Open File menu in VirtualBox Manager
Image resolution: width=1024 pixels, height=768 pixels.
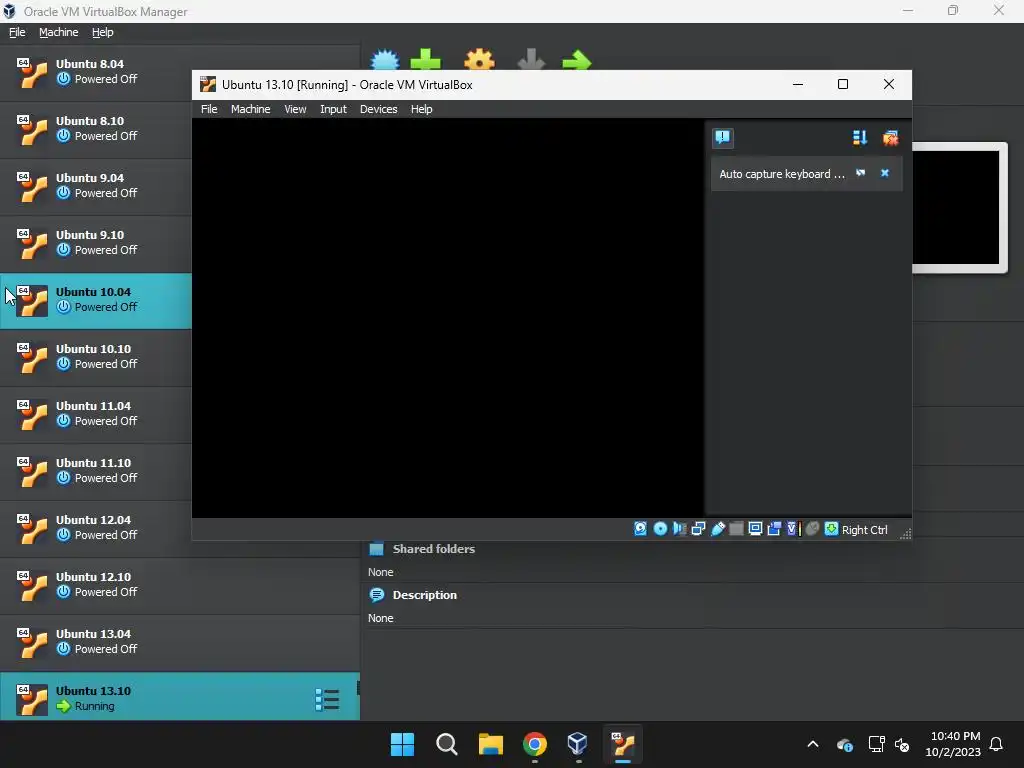pos(17,32)
